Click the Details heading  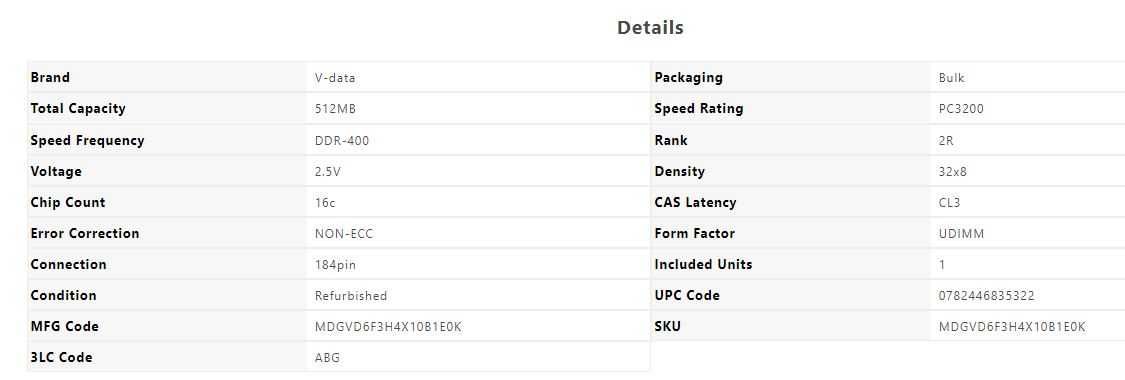[650, 28]
